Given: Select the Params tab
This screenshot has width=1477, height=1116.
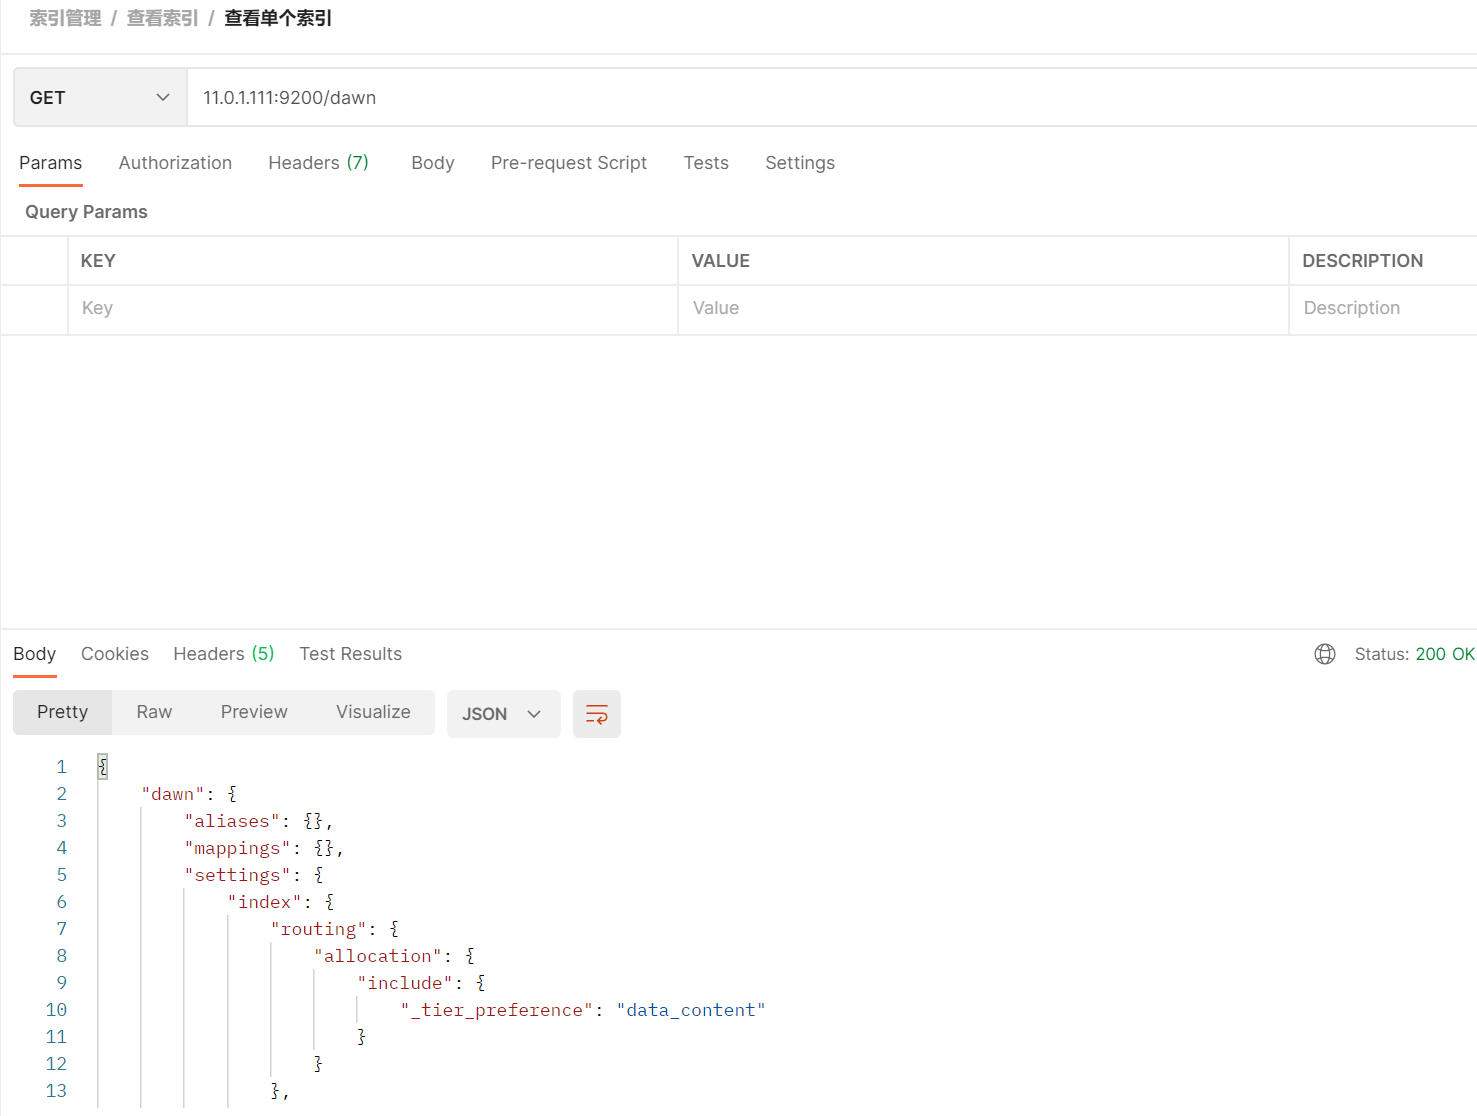Looking at the screenshot, I should click(51, 163).
